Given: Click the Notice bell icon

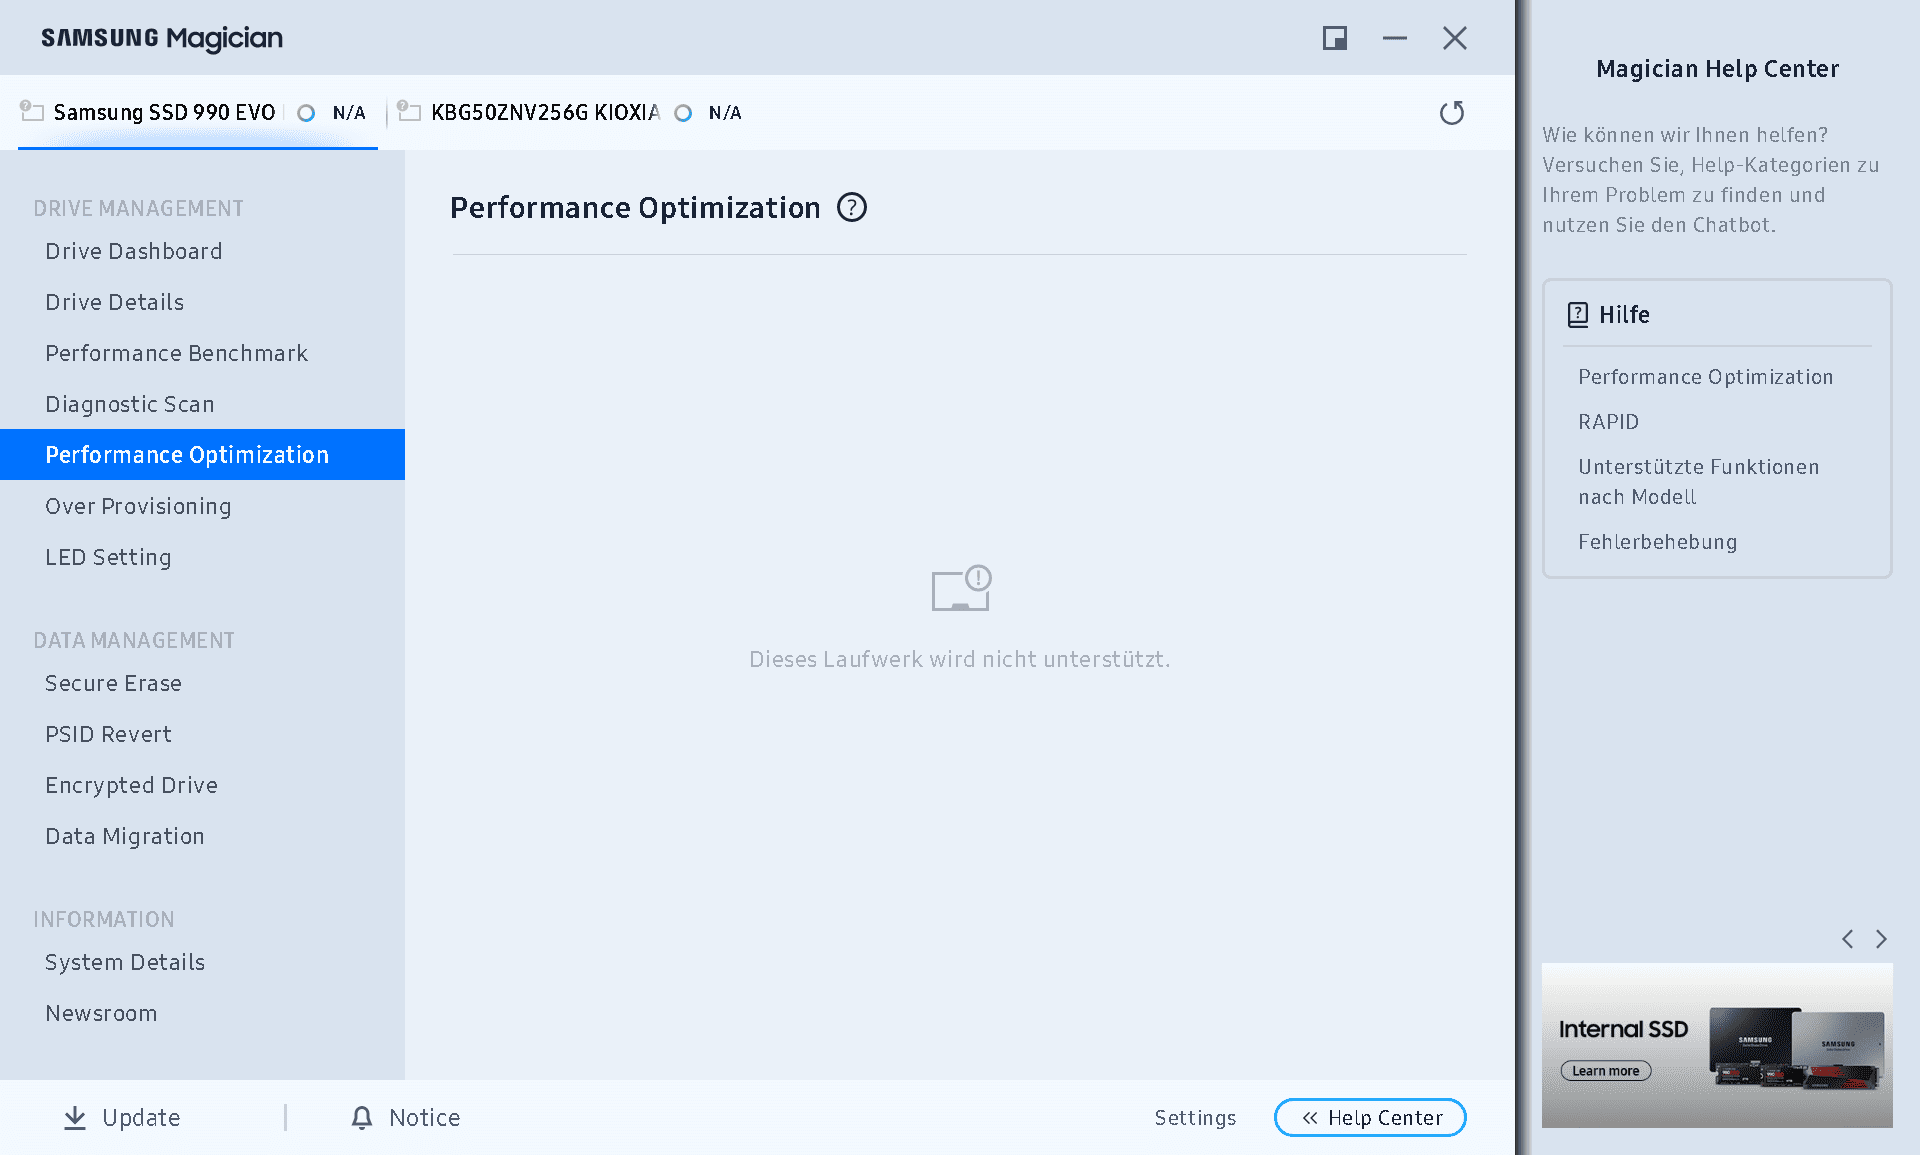Looking at the screenshot, I should pyautogui.click(x=362, y=1118).
